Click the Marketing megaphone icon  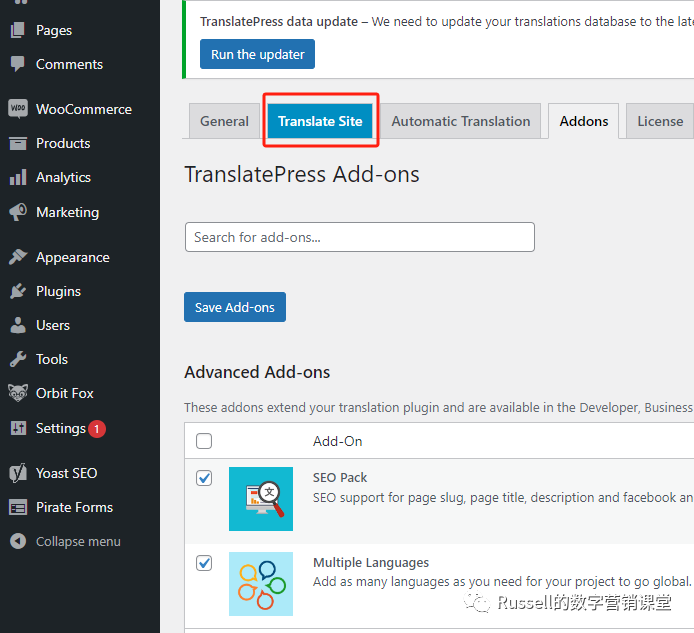pos(18,212)
